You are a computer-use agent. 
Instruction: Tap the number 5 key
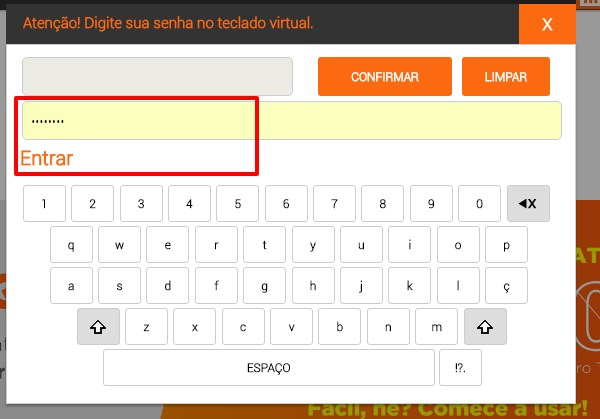click(x=238, y=204)
